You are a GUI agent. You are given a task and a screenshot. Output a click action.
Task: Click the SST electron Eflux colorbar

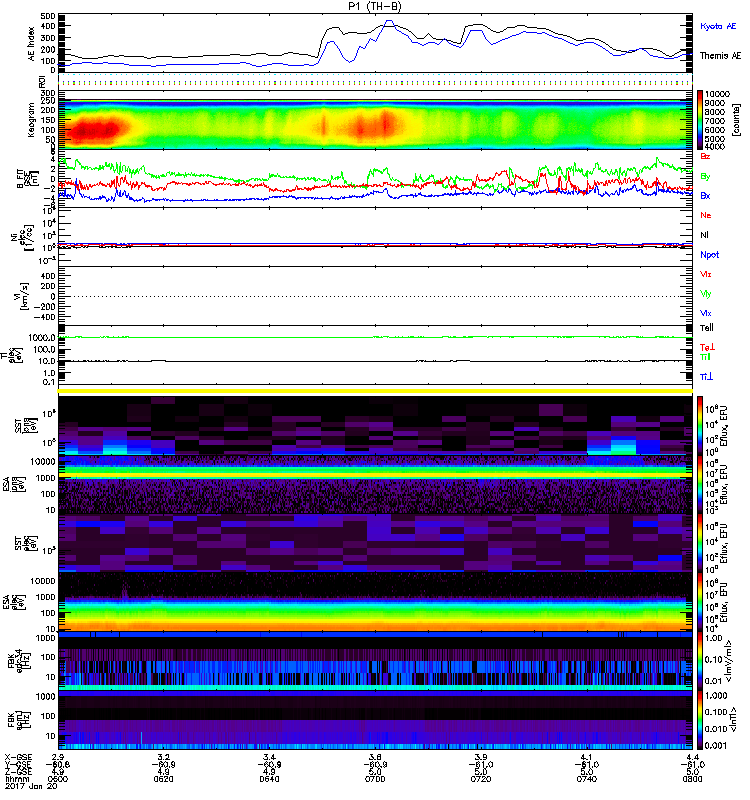[x=700, y=543]
